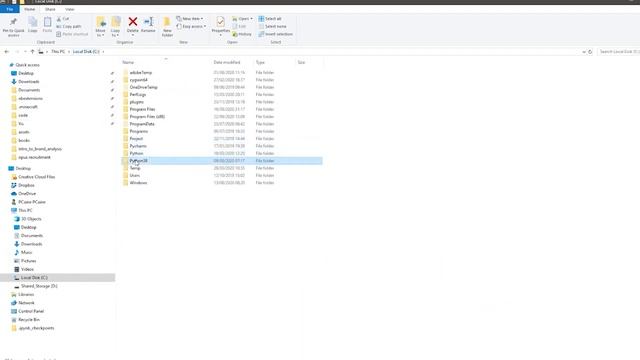Viewport: 640px width, 360px height.
Task: Click Cut in the Clipboard group
Action: 63,19
